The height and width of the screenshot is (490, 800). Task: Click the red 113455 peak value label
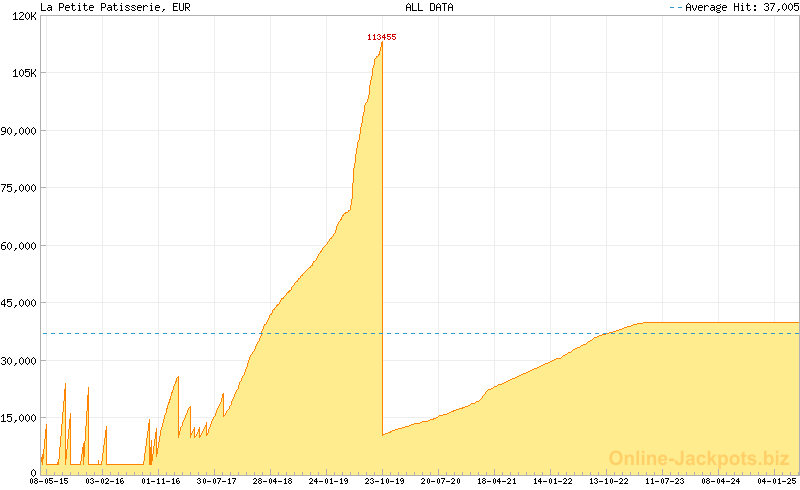point(381,37)
